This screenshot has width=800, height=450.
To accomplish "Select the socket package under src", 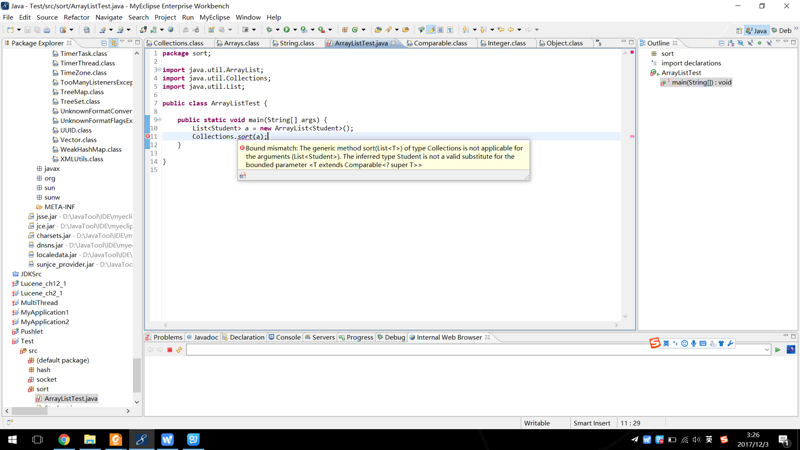I will [x=42, y=380].
